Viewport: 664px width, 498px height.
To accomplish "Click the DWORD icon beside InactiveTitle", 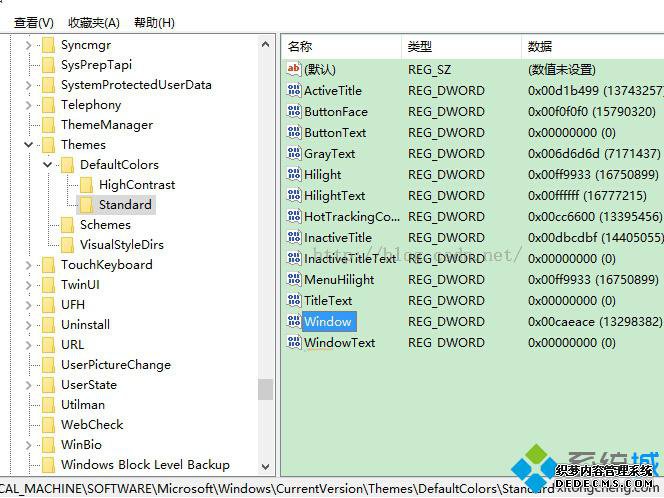I will coord(293,237).
